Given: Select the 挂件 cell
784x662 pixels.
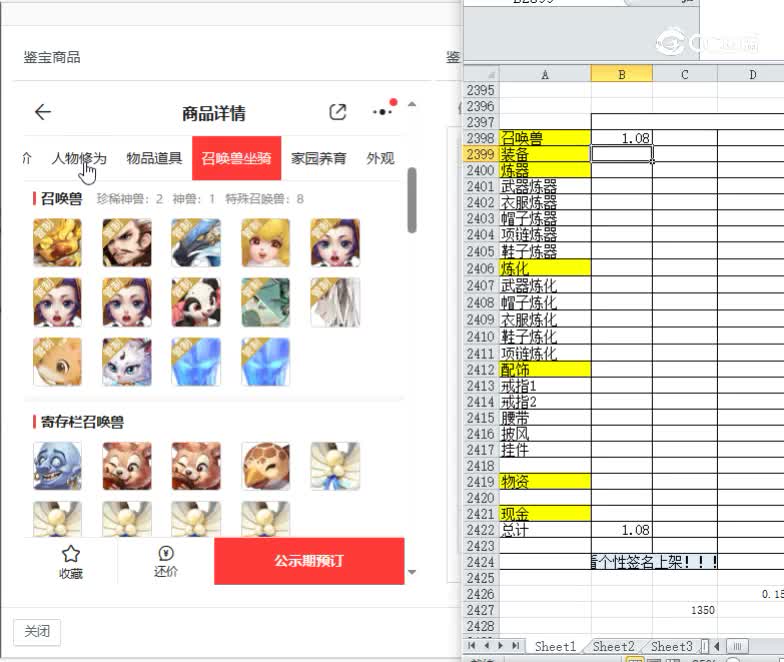Looking at the screenshot, I should click(x=545, y=450).
